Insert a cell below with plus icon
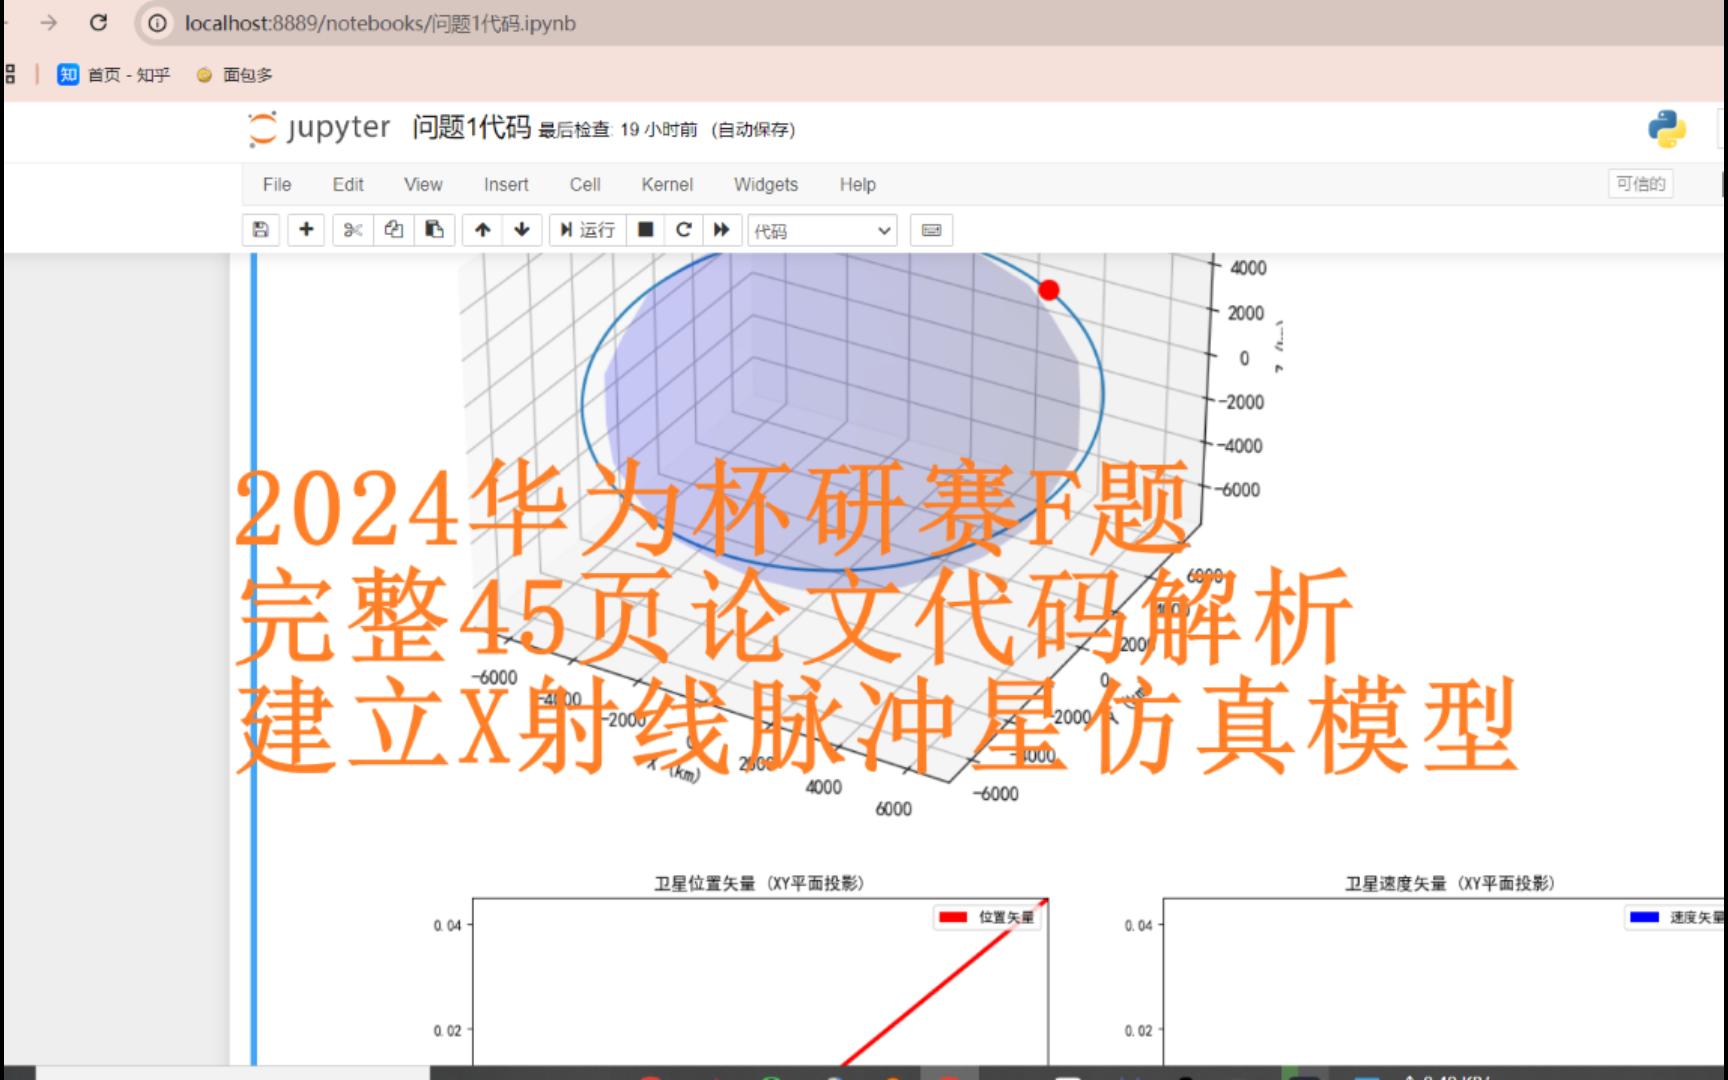The width and height of the screenshot is (1728, 1080). coord(306,230)
